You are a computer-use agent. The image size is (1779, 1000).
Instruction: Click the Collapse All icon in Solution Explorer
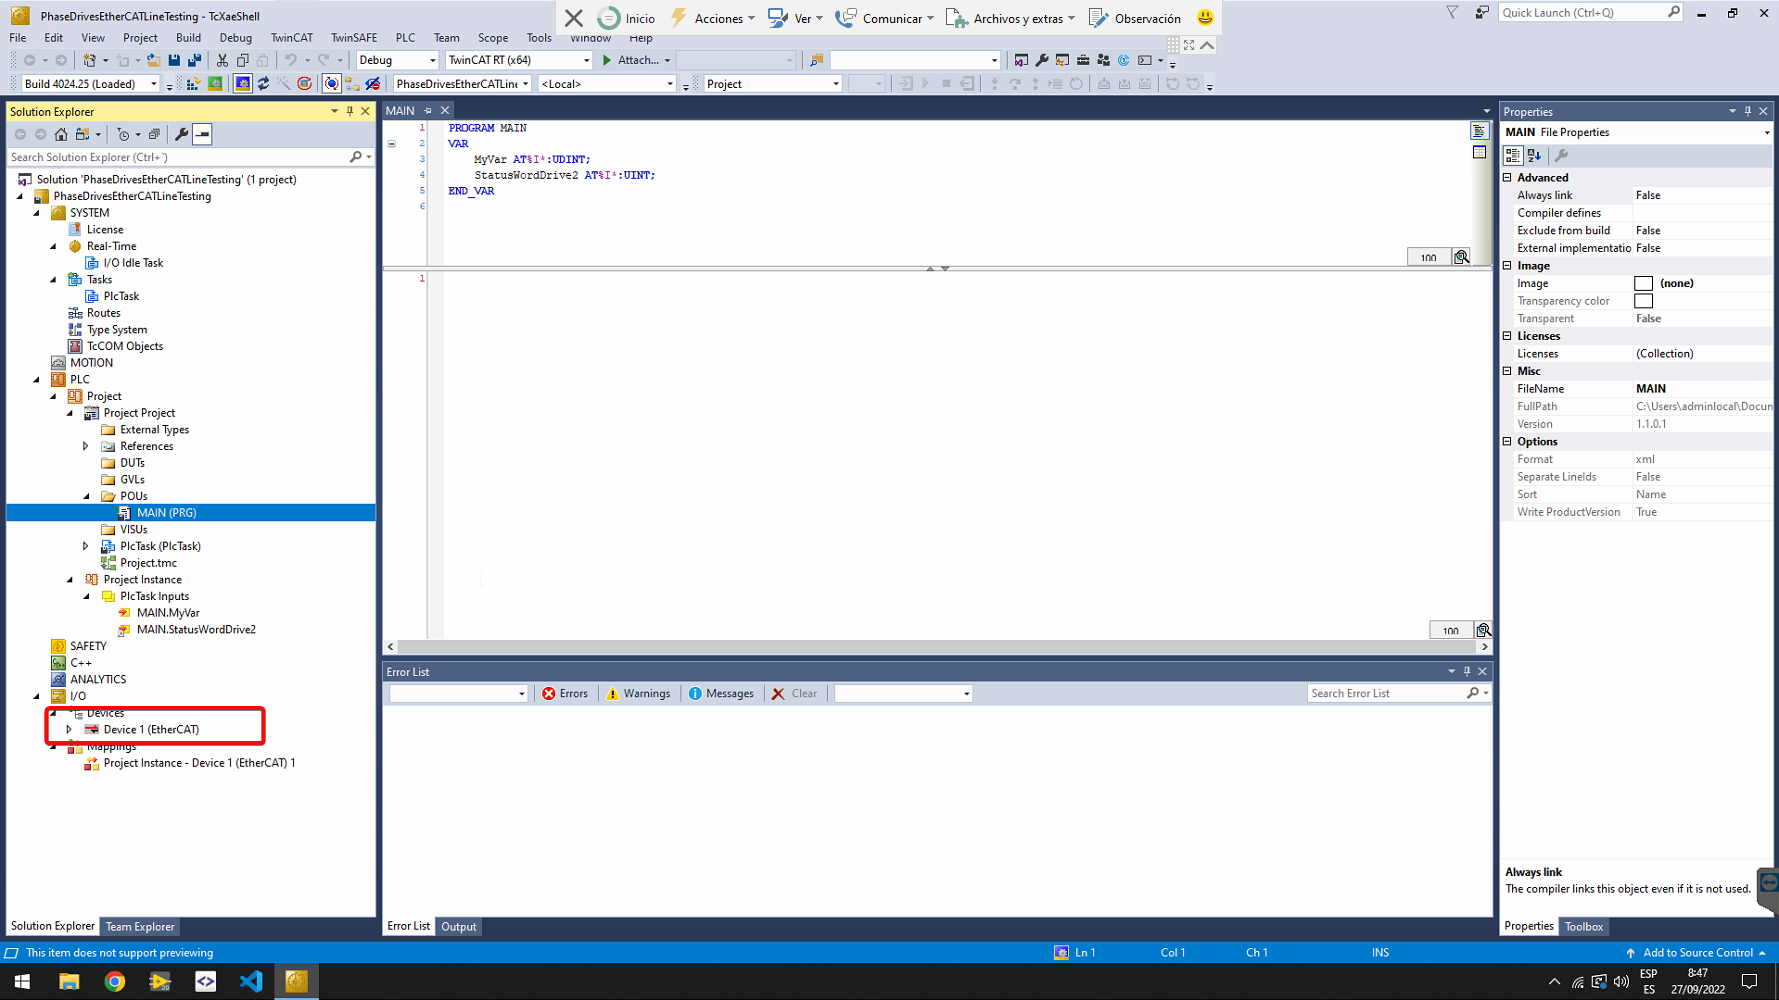pos(154,134)
